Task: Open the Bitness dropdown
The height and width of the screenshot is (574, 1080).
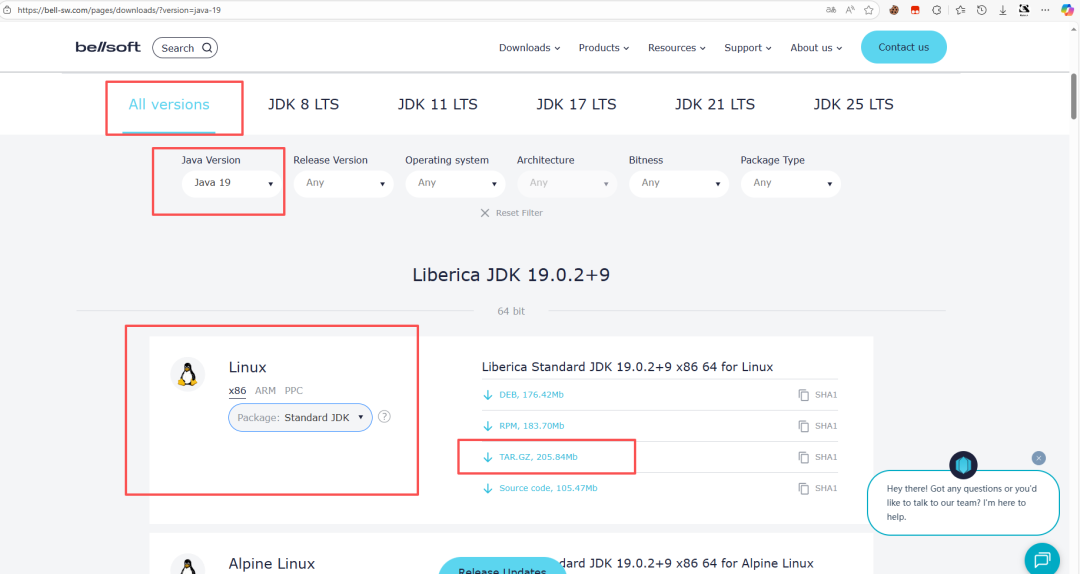Action: click(678, 183)
